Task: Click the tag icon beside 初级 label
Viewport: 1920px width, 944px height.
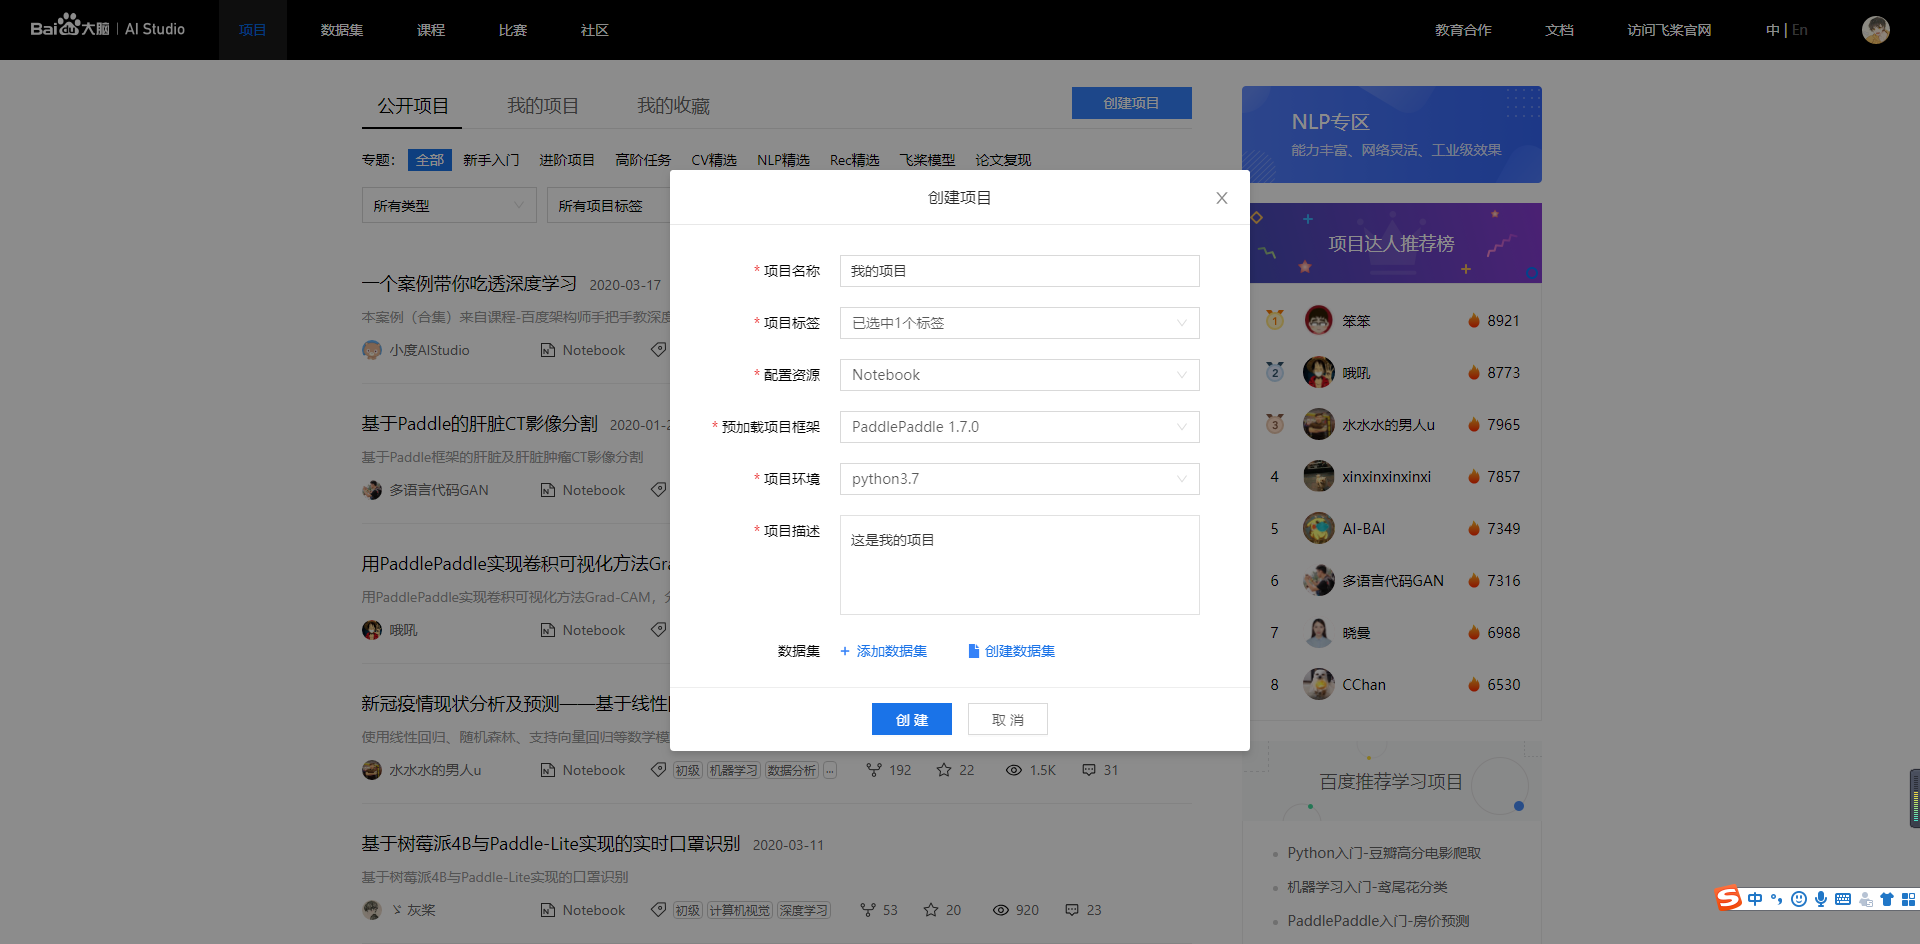Action: [658, 770]
